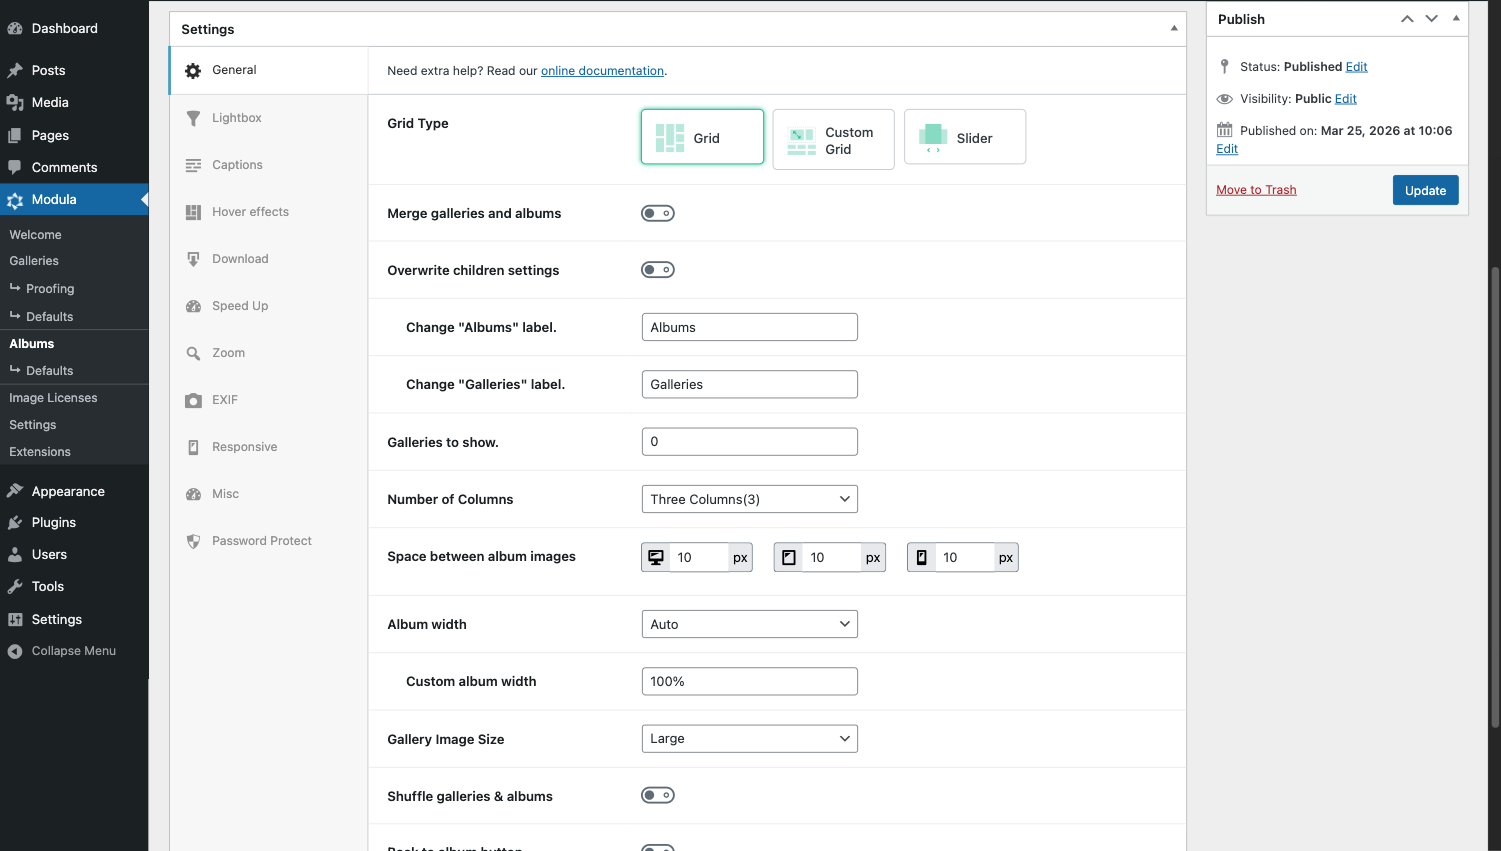Click the Galleries to show field
The image size is (1501, 851).
[x=749, y=442]
